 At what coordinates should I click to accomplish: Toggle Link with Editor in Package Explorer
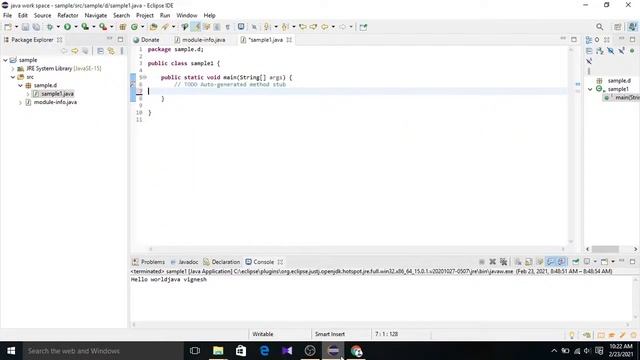(x=111, y=51)
